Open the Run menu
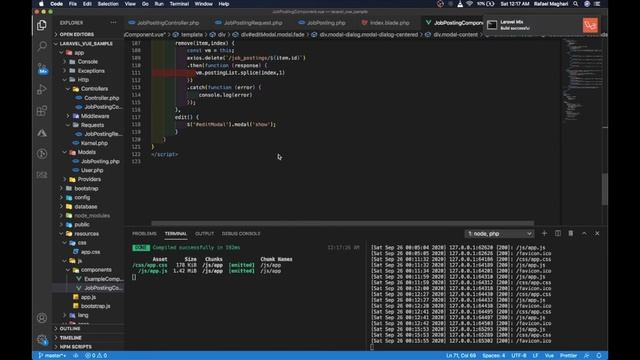The height and width of the screenshot is (360, 640). (159, 4)
